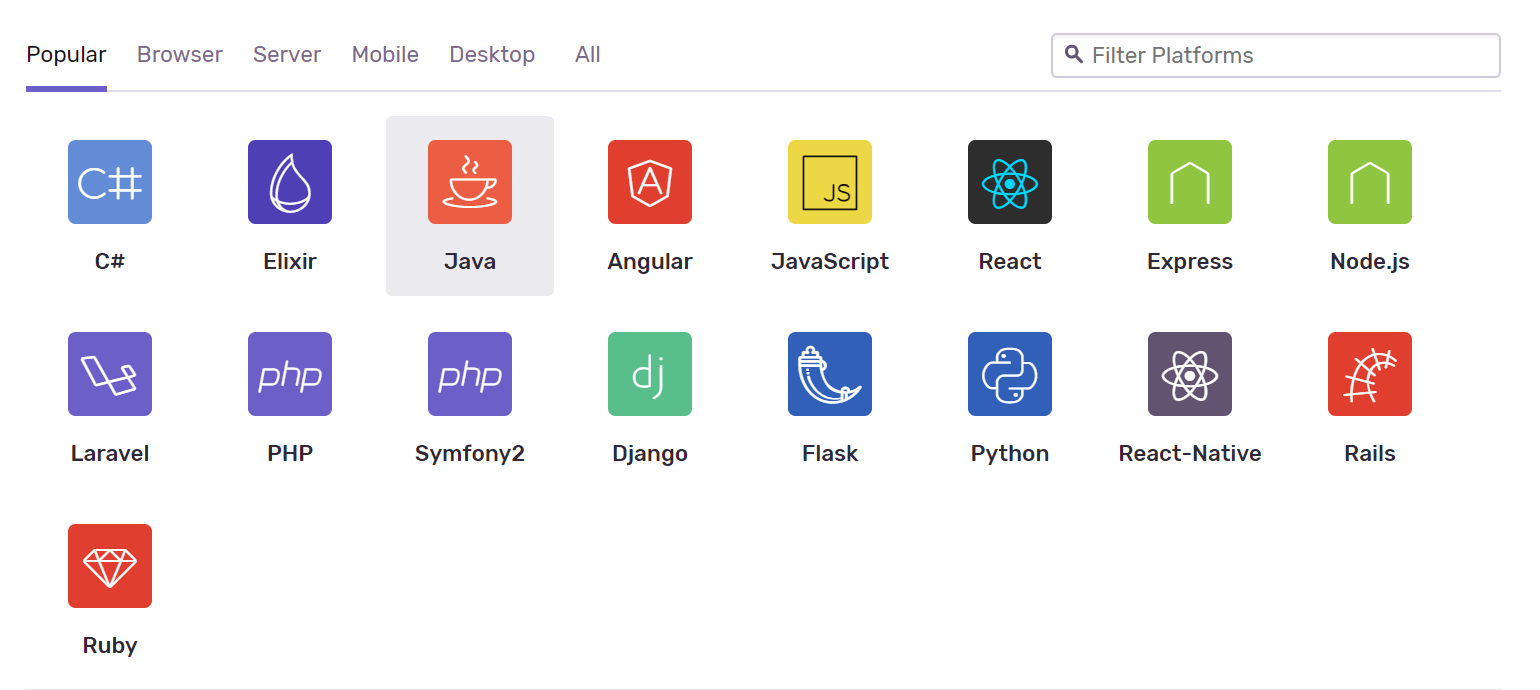Viewport: 1540px width, 690px height.
Task: Pick the Express platform icon
Action: tap(1190, 182)
